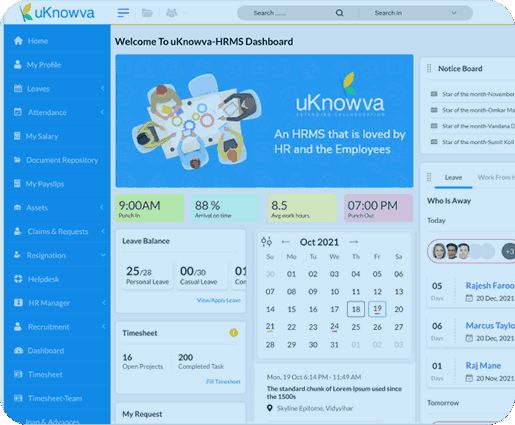Click the Notice Board drag handle icon
Image resolution: width=515 pixels, height=425 pixels.
pos(429,68)
